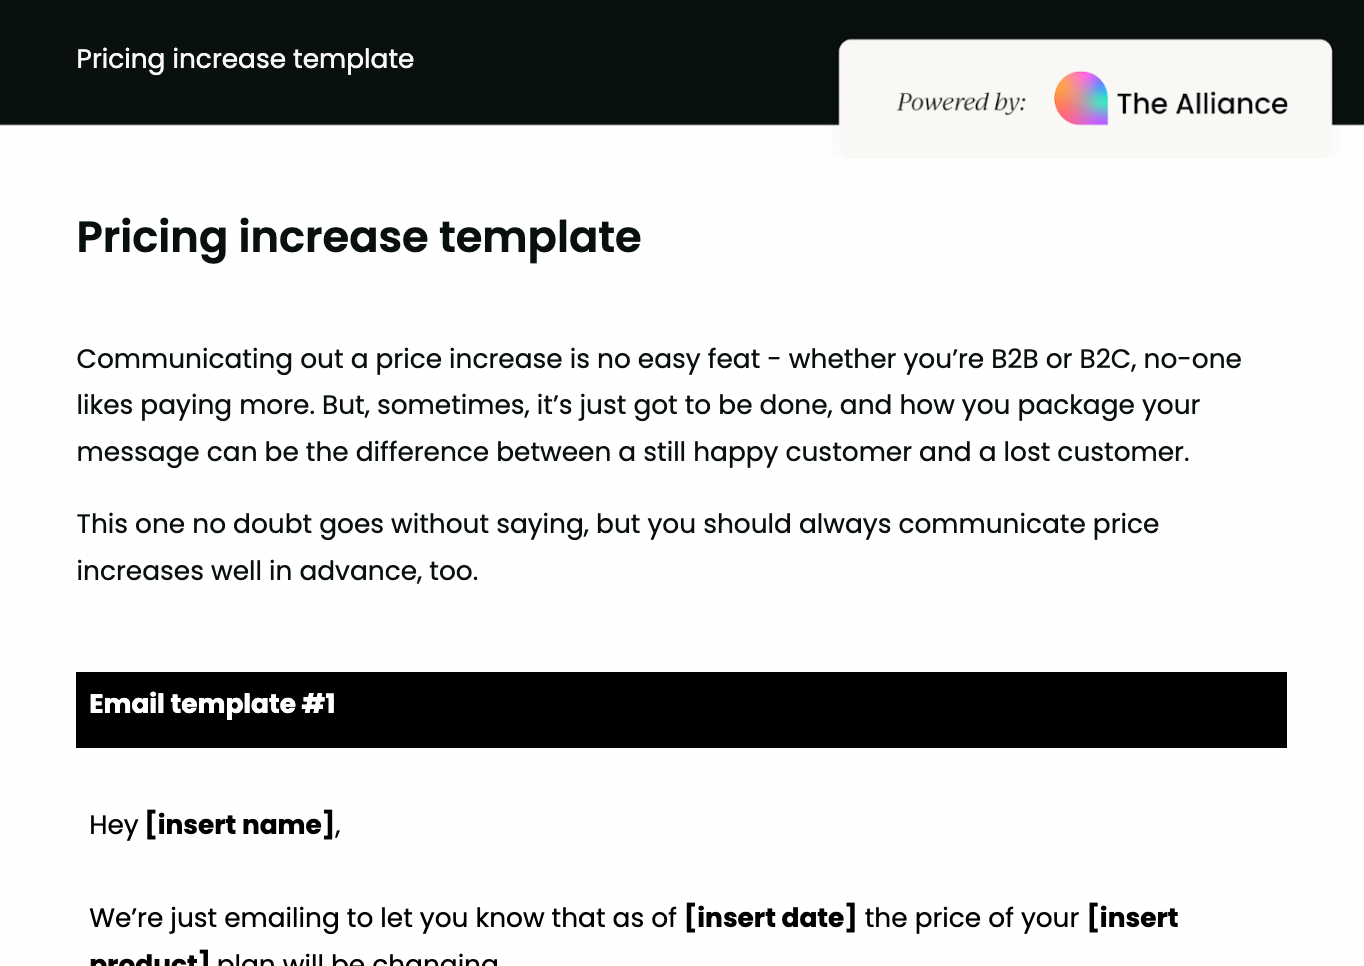Click The Alliance gradient logo icon
Screen dimensions: 1364x966
1081,99
